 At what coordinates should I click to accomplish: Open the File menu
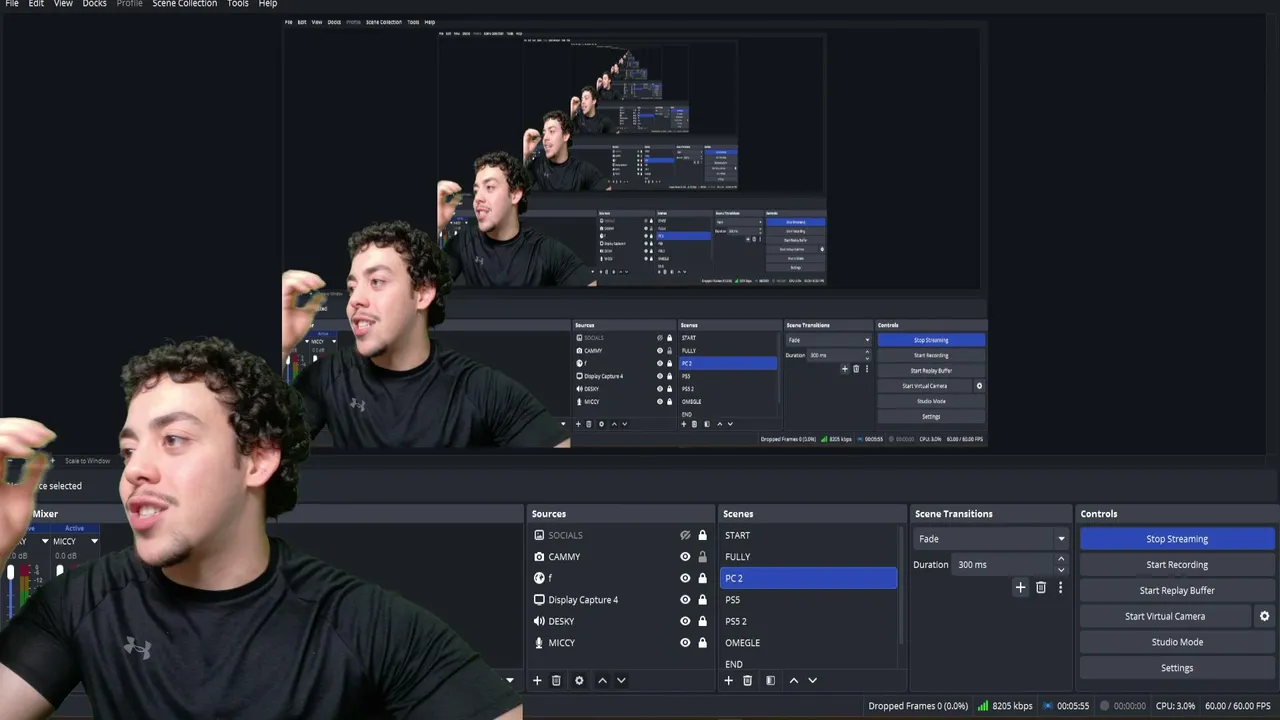click(12, 4)
